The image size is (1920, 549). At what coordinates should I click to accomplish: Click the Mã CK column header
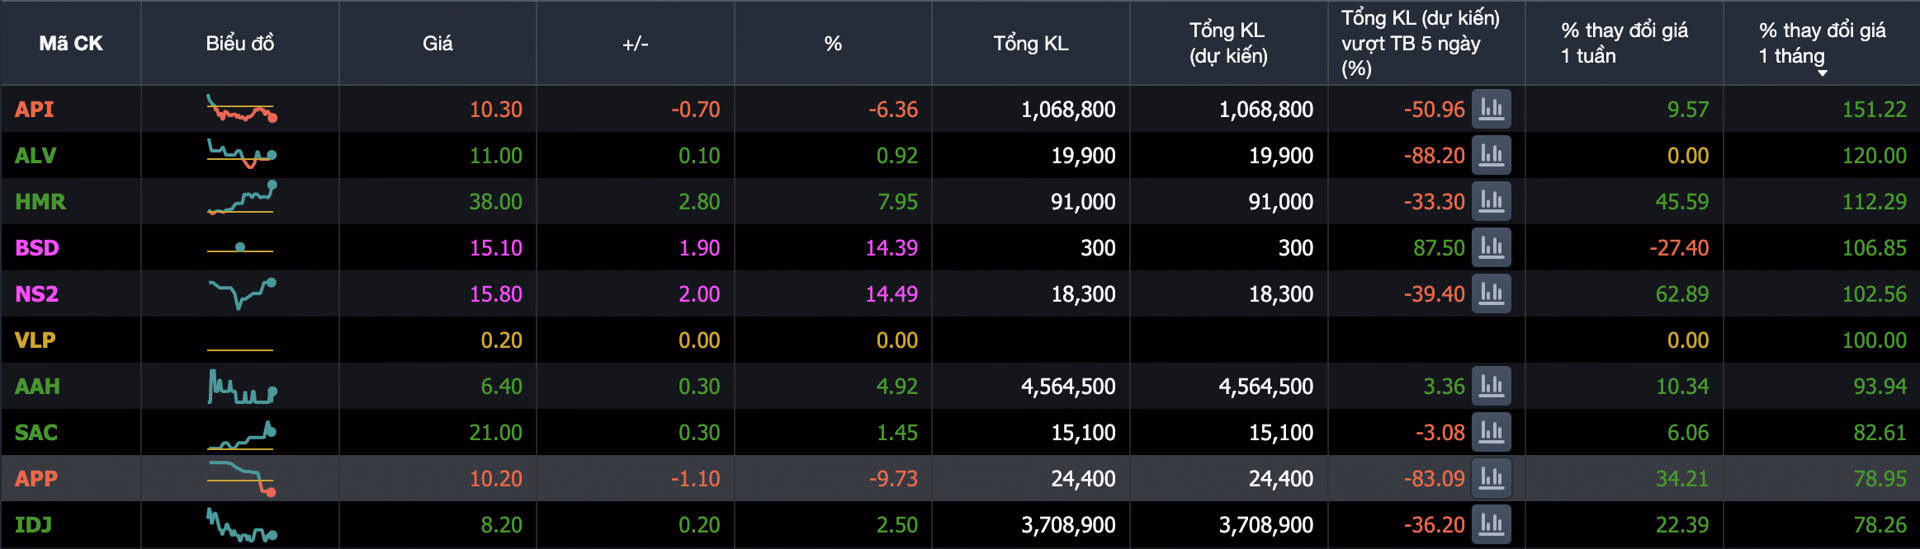point(70,43)
